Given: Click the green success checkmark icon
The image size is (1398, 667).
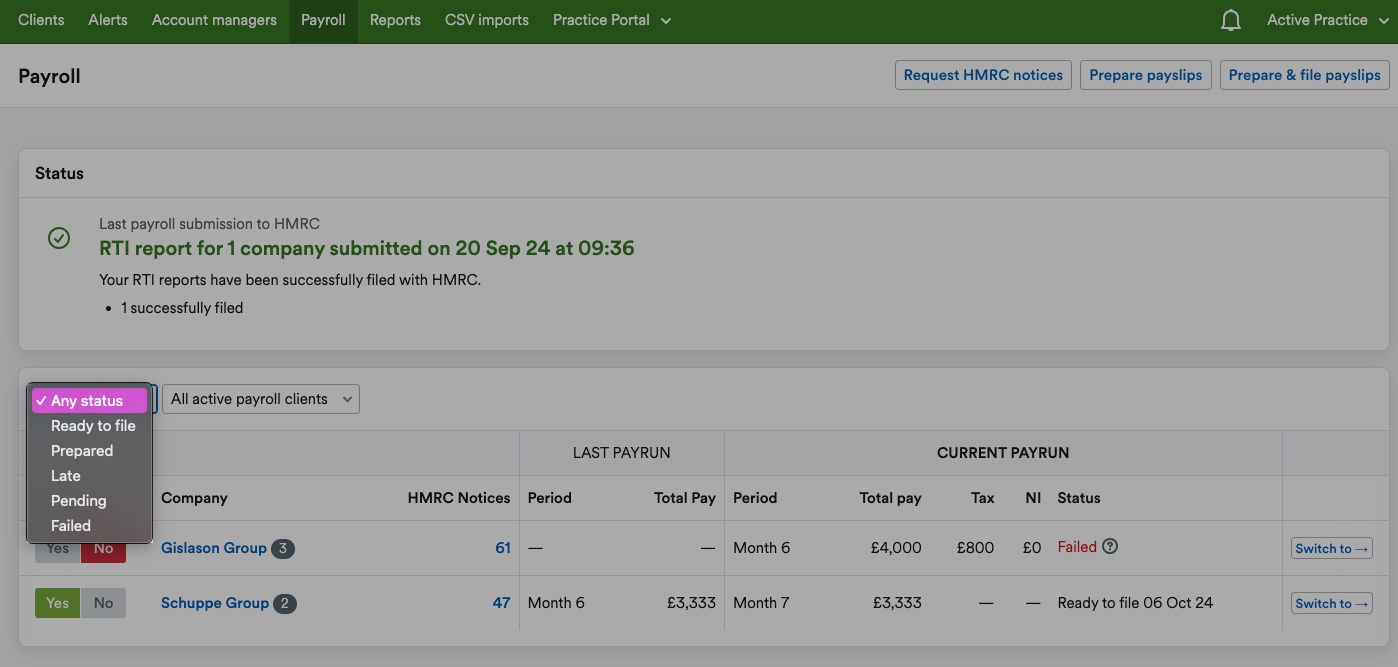Looking at the screenshot, I should pyautogui.click(x=59, y=238).
